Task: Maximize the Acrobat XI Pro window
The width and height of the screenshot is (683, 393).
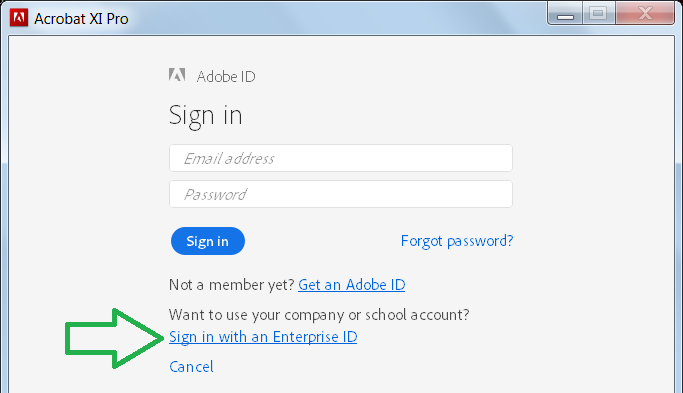Action: coord(598,13)
